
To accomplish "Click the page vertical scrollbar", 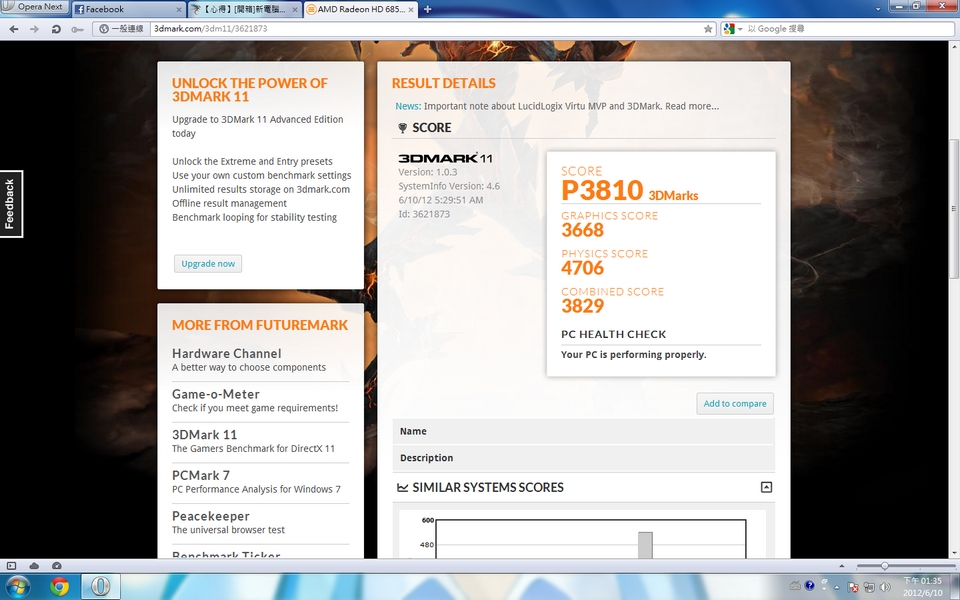I will (x=954, y=208).
